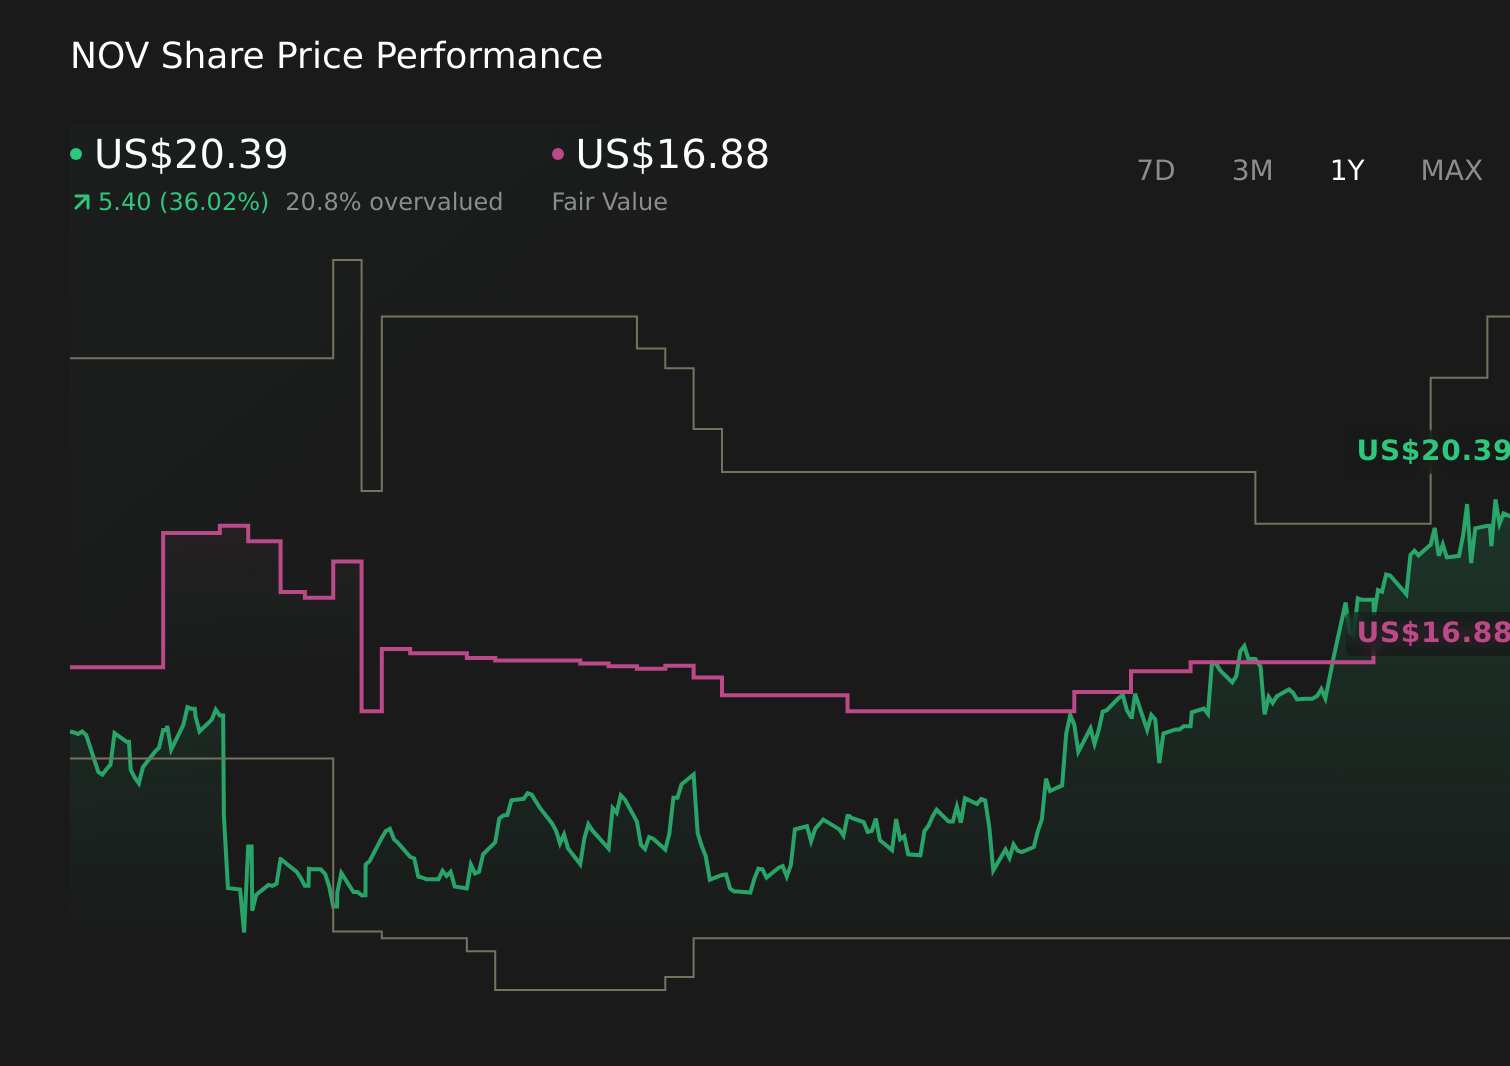1510x1066 pixels.
Task: Select the green share price legend dot
Action: pos(76,153)
